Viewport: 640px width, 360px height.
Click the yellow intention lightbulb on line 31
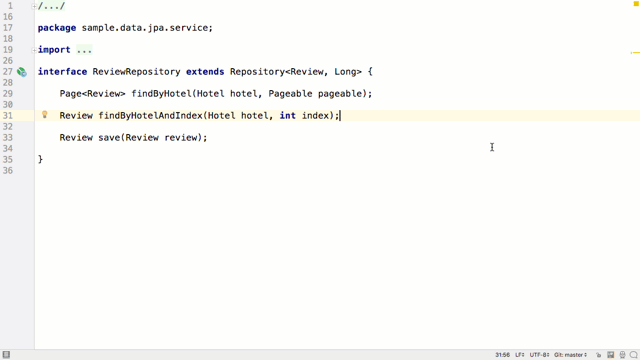[x=45, y=115]
